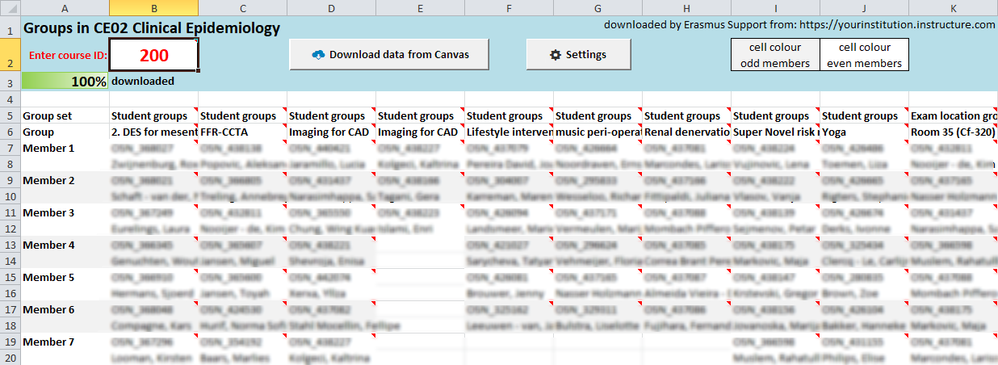This screenshot has height=365, width=998.
Task: Select the Lifestyle intervention group cell
Action: 509,132
